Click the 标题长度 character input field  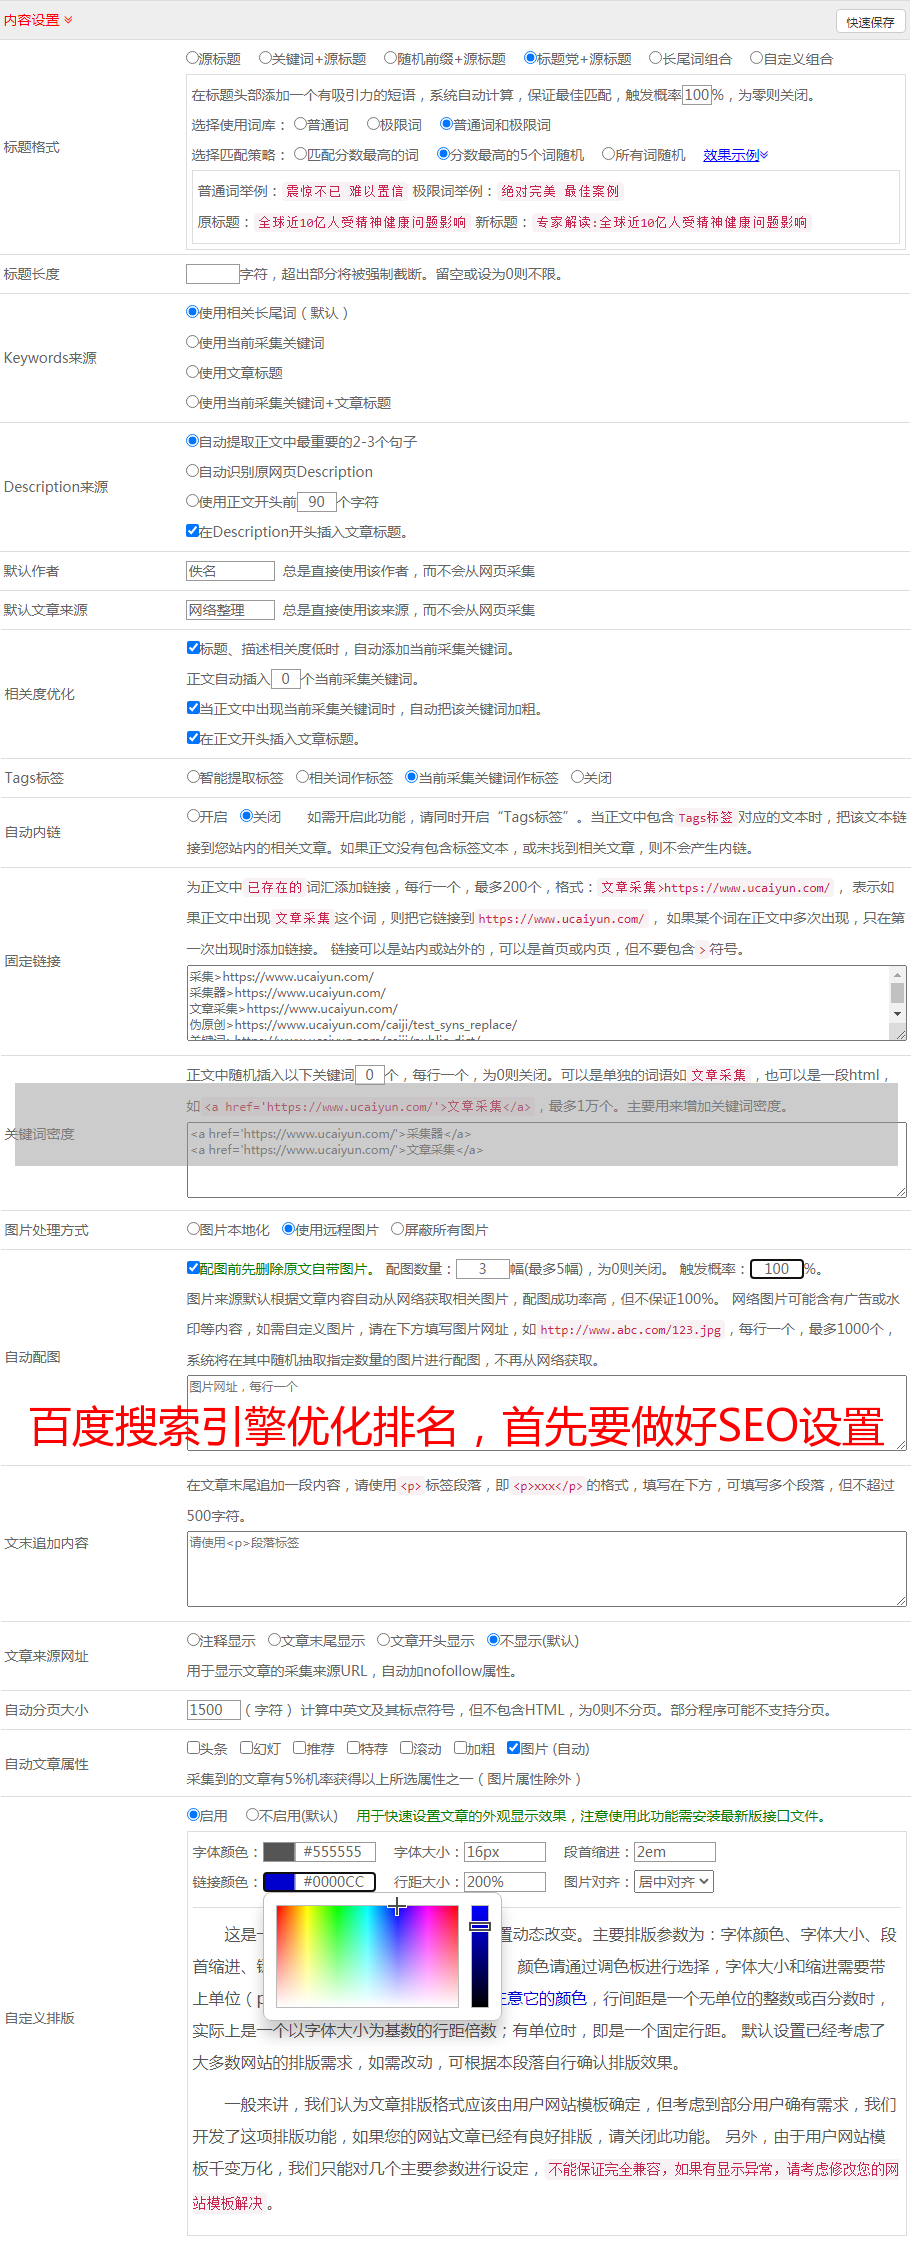click(x=213, y=274)
